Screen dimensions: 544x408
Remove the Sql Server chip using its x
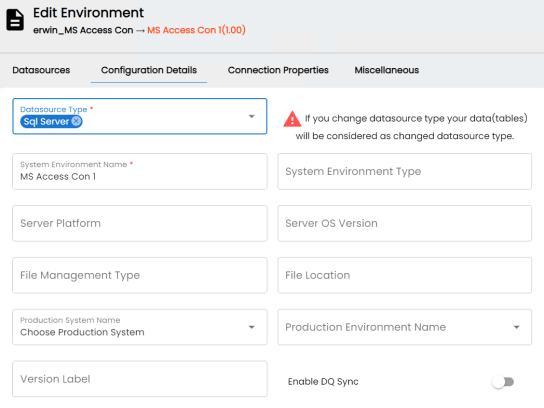coord(76,121)
